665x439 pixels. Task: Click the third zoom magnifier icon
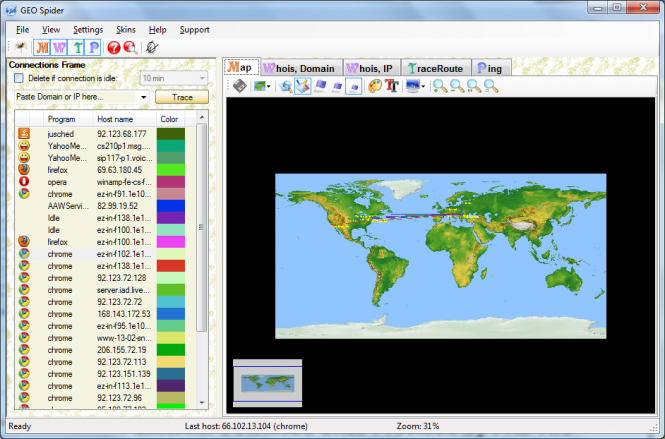click(x=474, y=86)
